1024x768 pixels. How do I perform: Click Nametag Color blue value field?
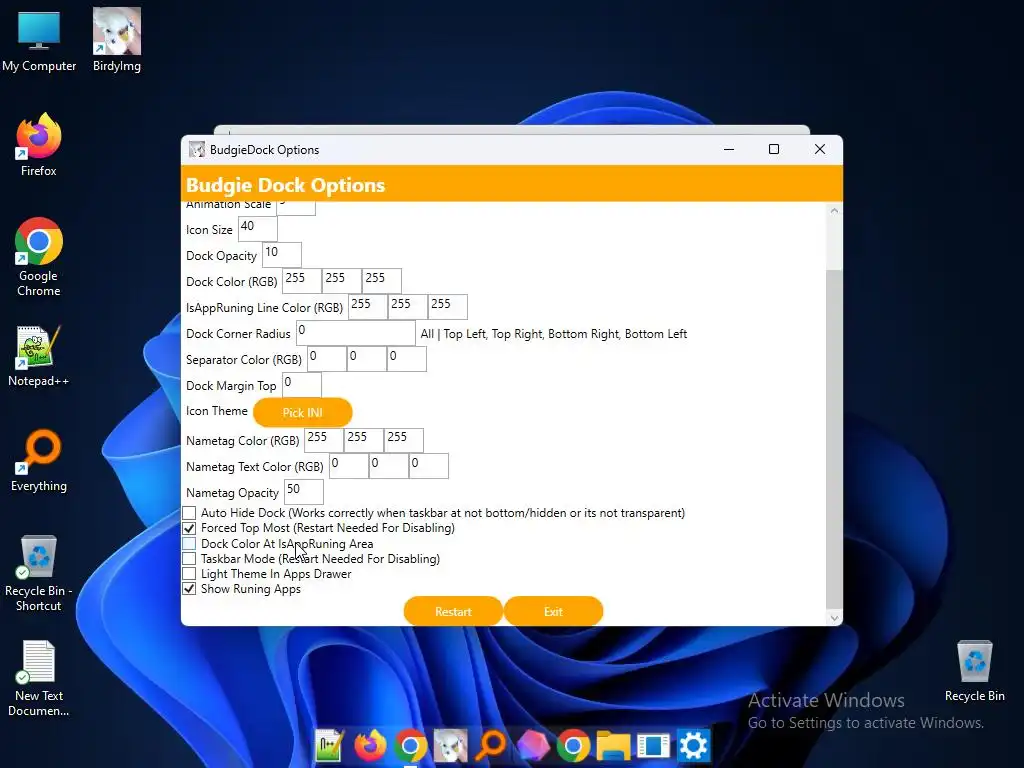pos(404,440)
